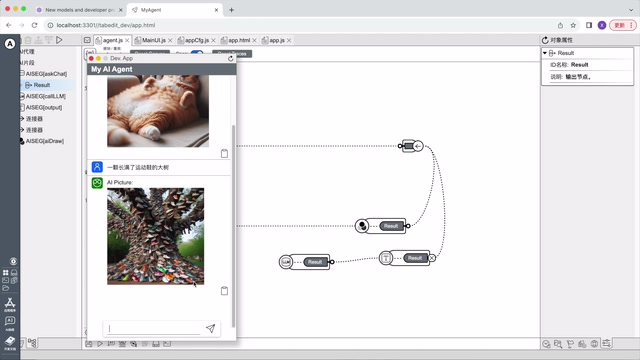
Task: Copy the tree picture reply via clipboard icon
Action: (x=224, y=291)
